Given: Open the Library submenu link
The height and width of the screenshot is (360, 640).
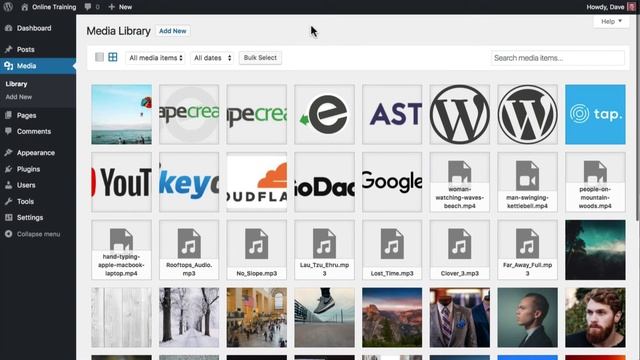Looking at the screenshot, I should tap(16, 84).
